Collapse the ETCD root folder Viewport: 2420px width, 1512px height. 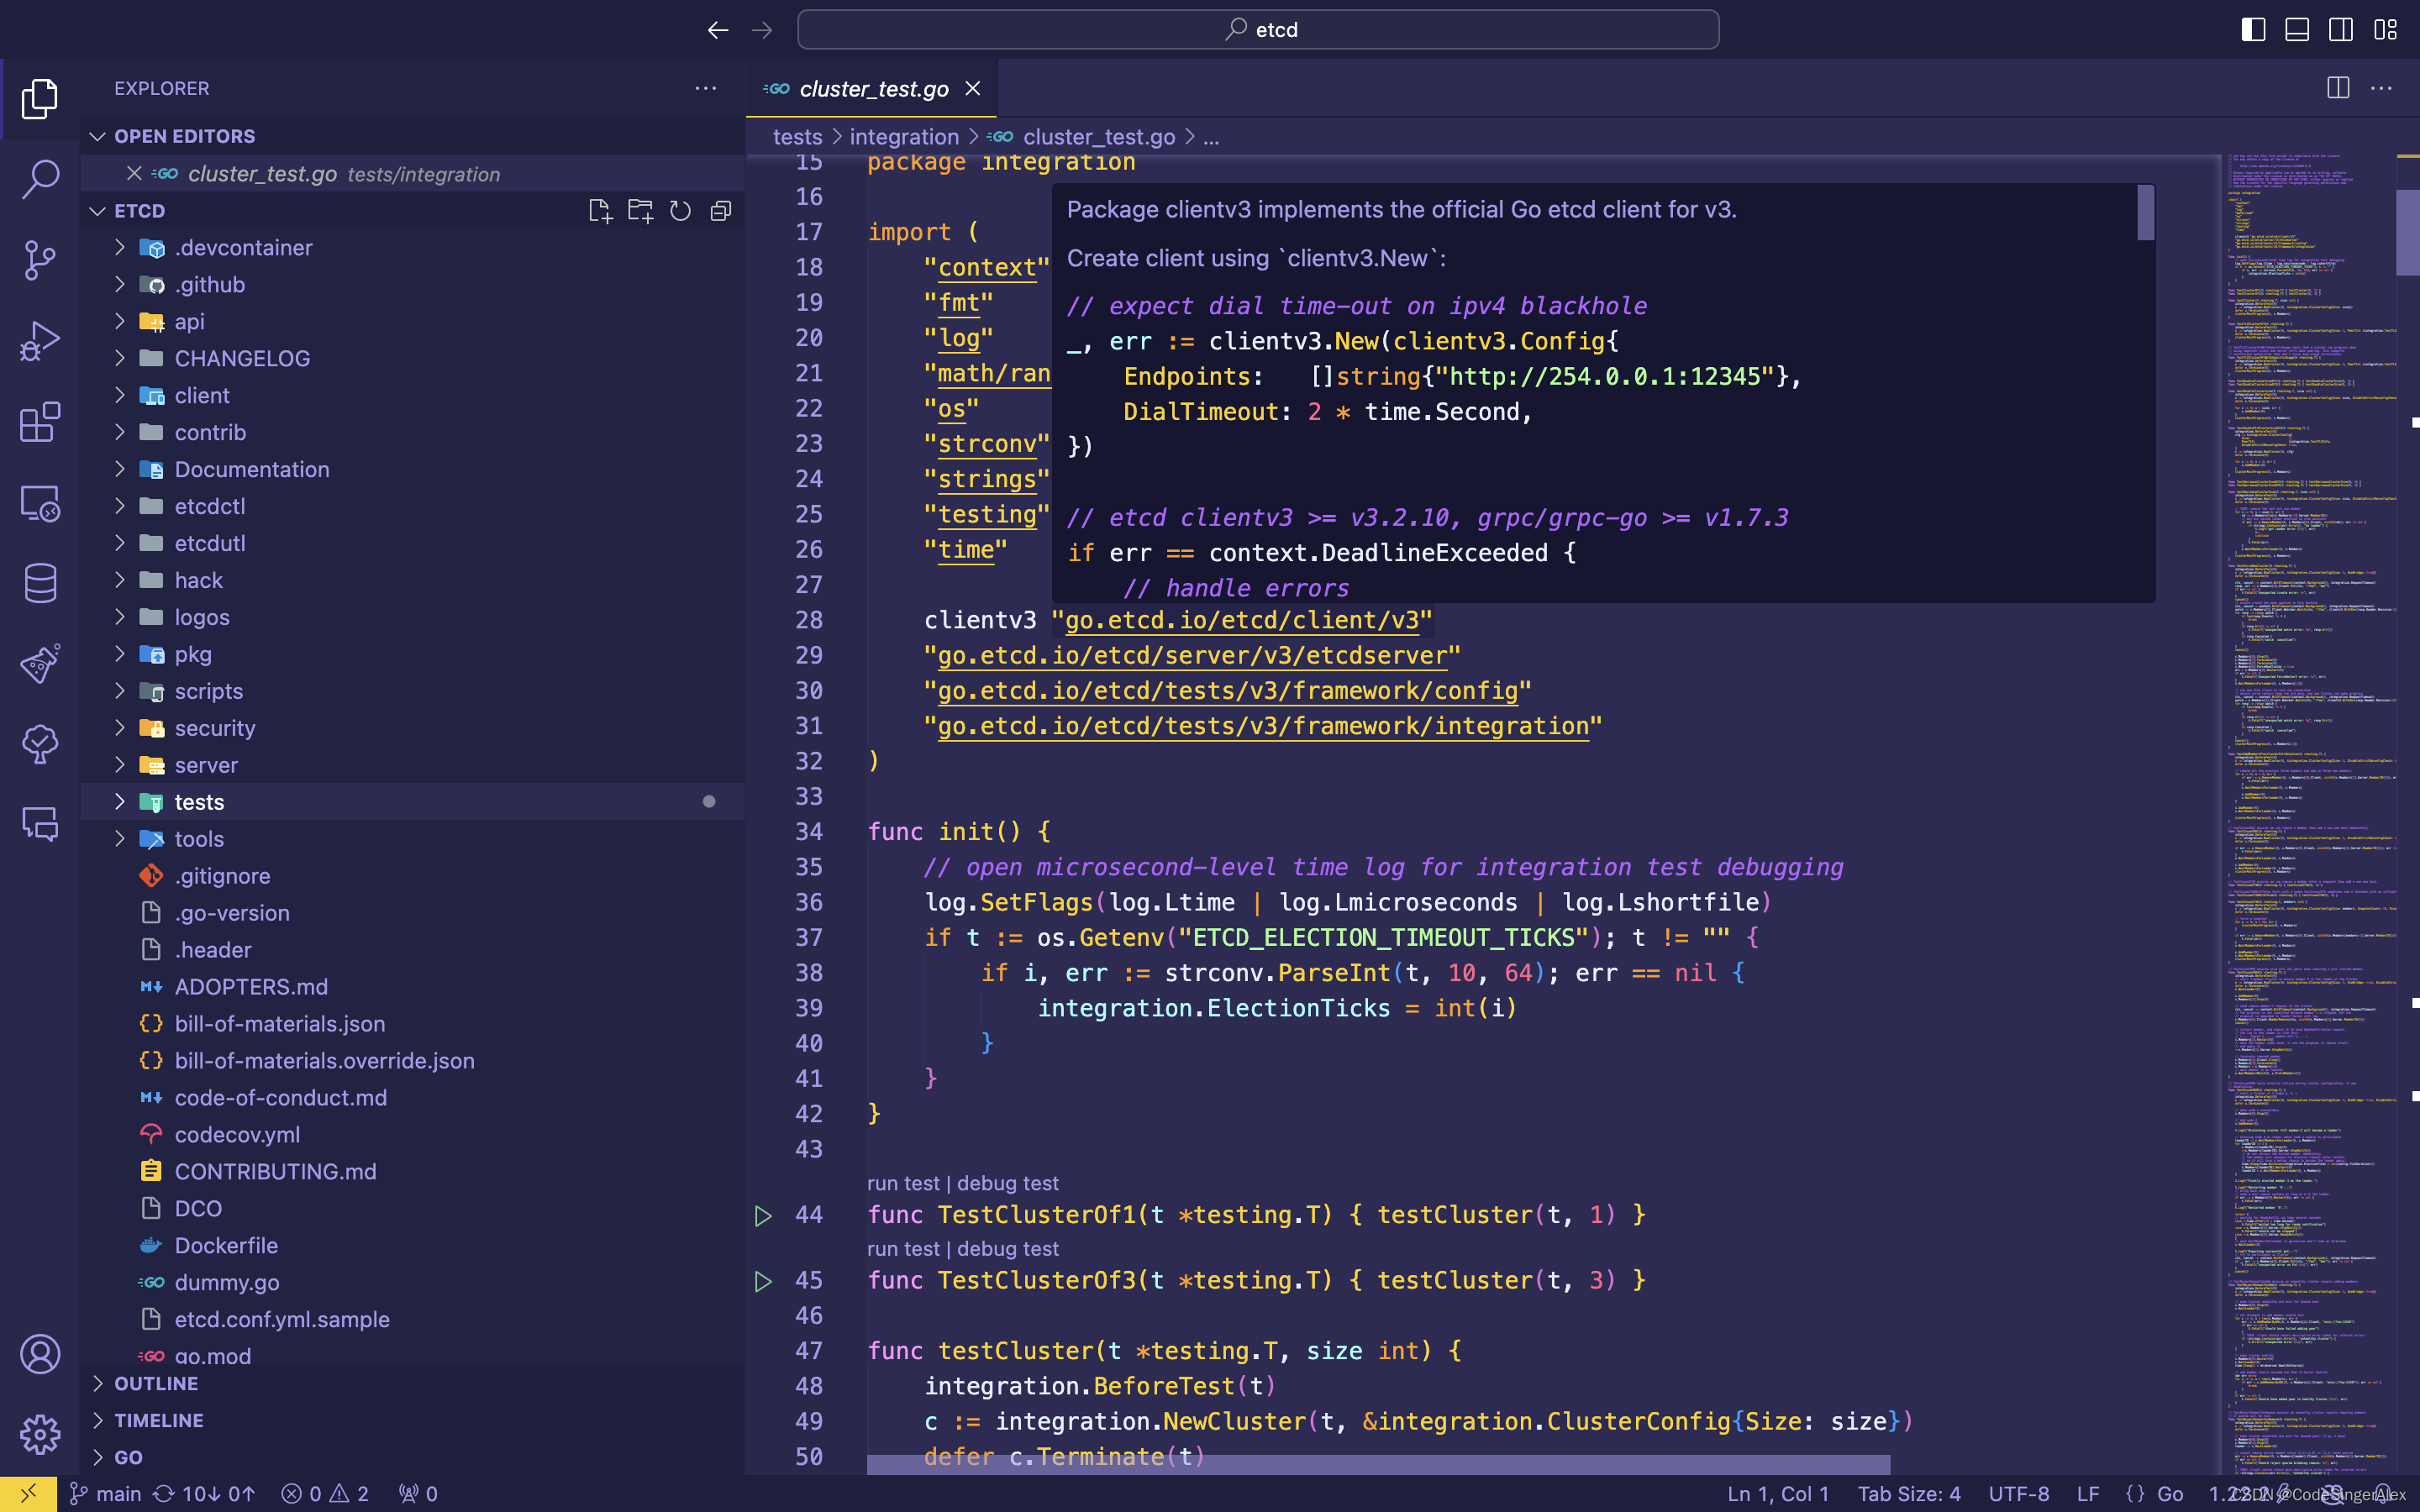(x=99, y=211)
